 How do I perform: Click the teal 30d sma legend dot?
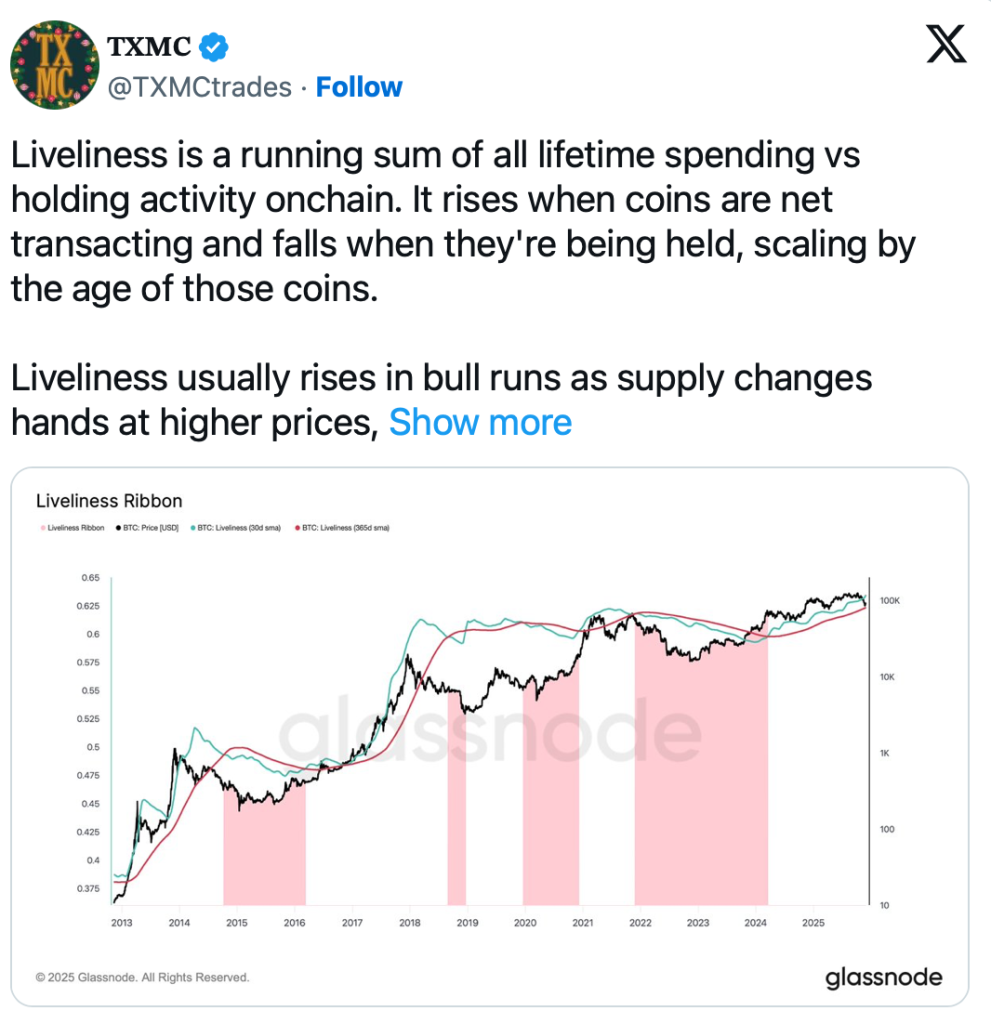191,526
